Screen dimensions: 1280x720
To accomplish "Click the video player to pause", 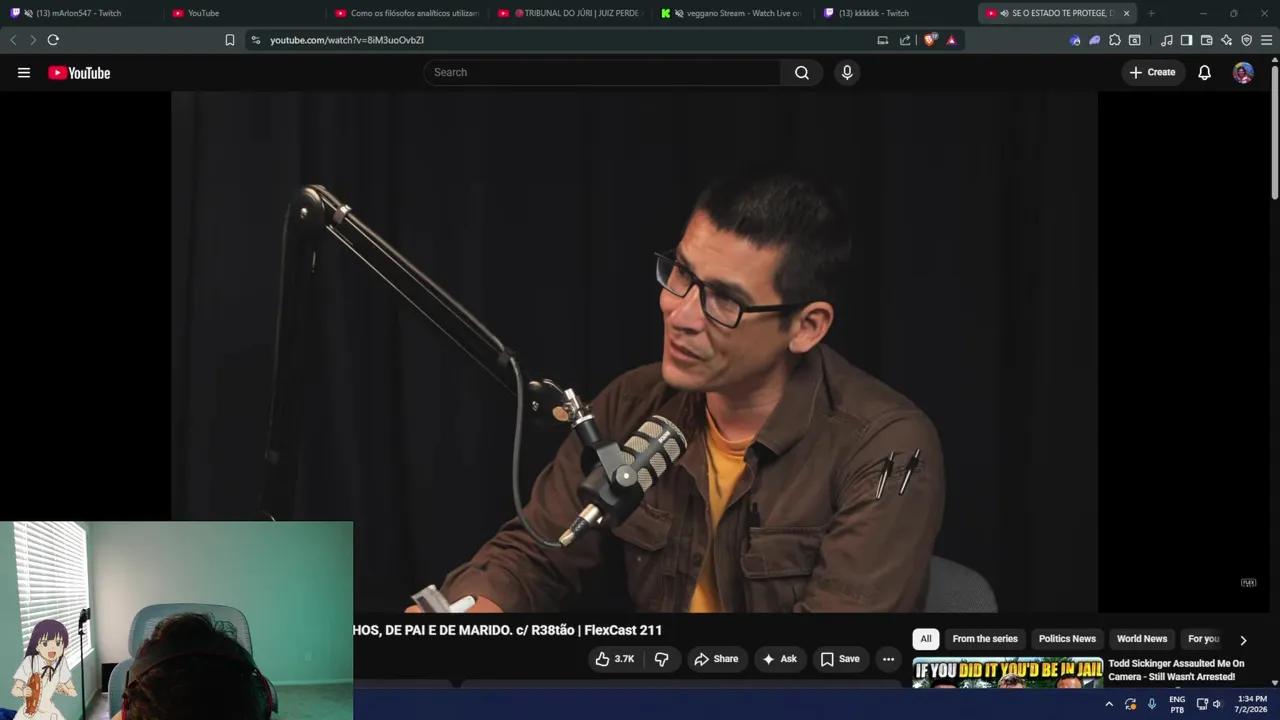I will point(634,350).
